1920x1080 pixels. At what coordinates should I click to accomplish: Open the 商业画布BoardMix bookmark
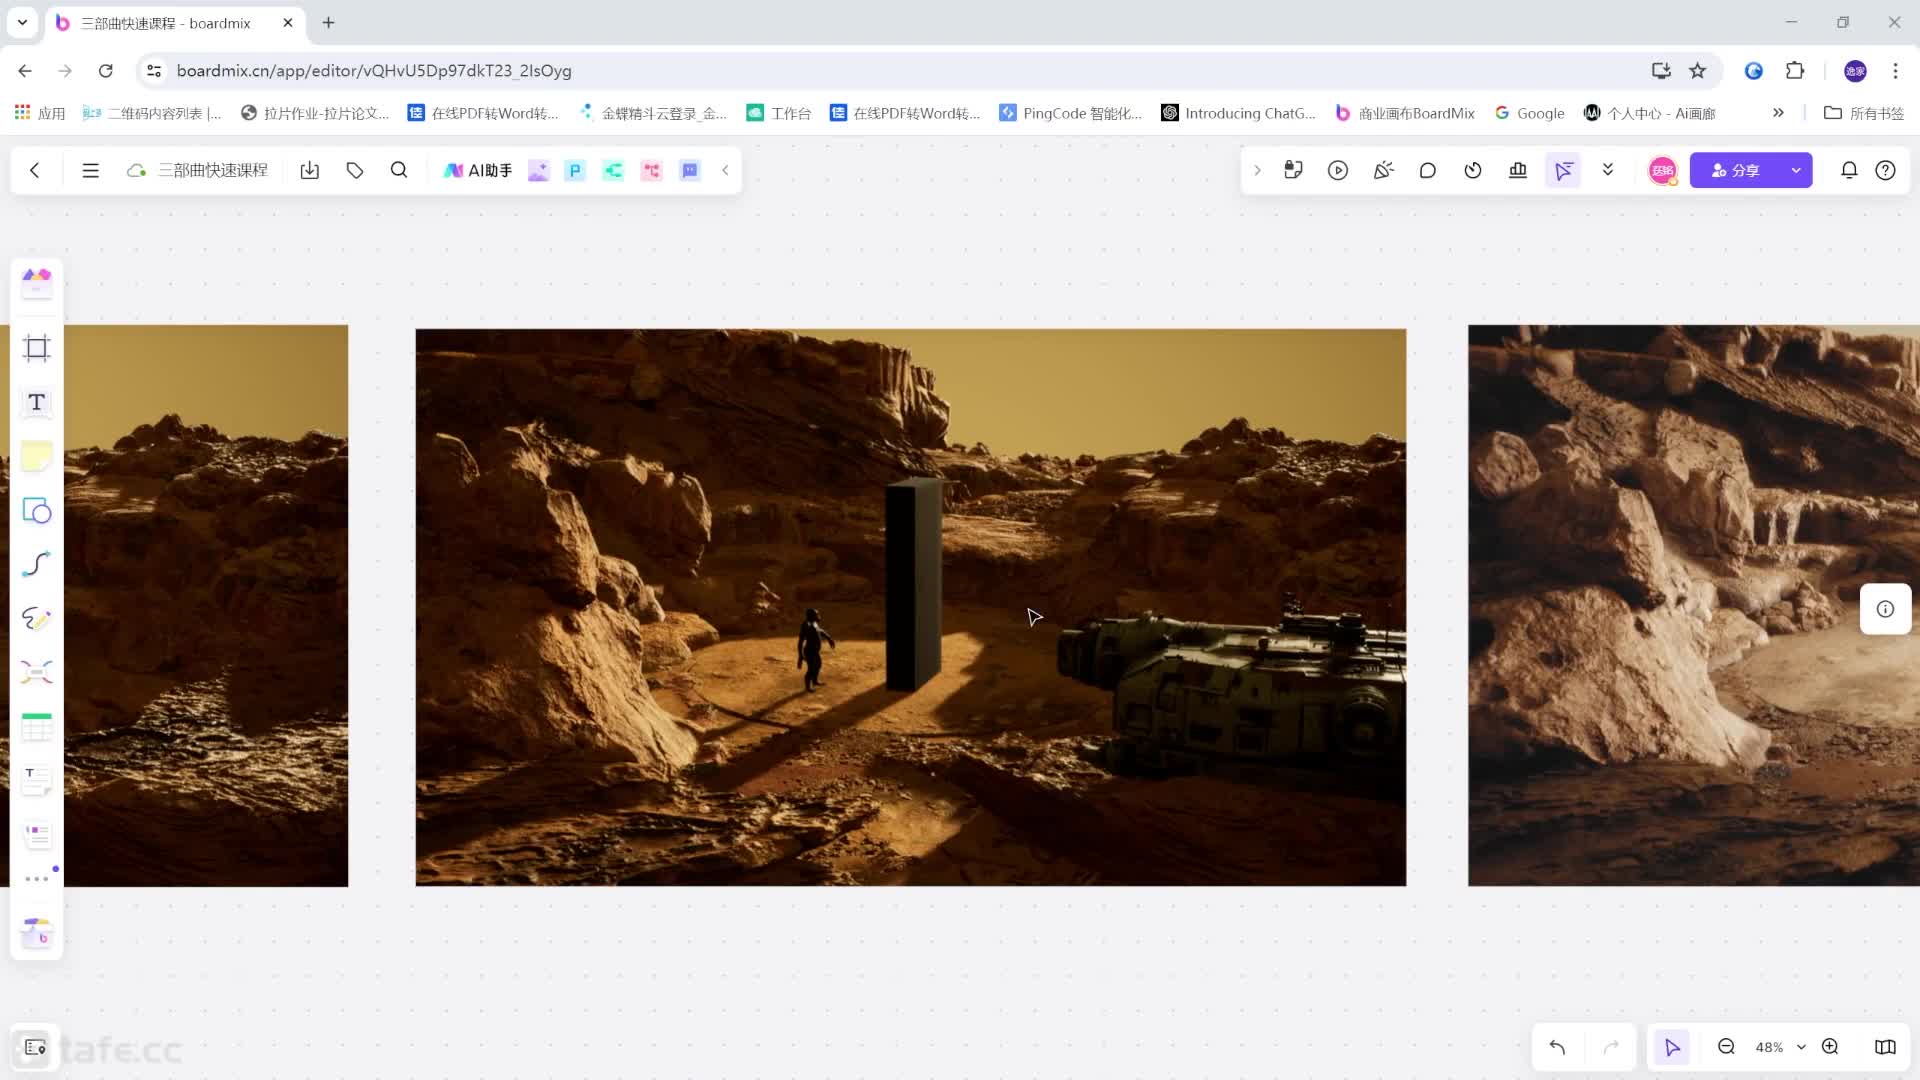click(1405, 113)
